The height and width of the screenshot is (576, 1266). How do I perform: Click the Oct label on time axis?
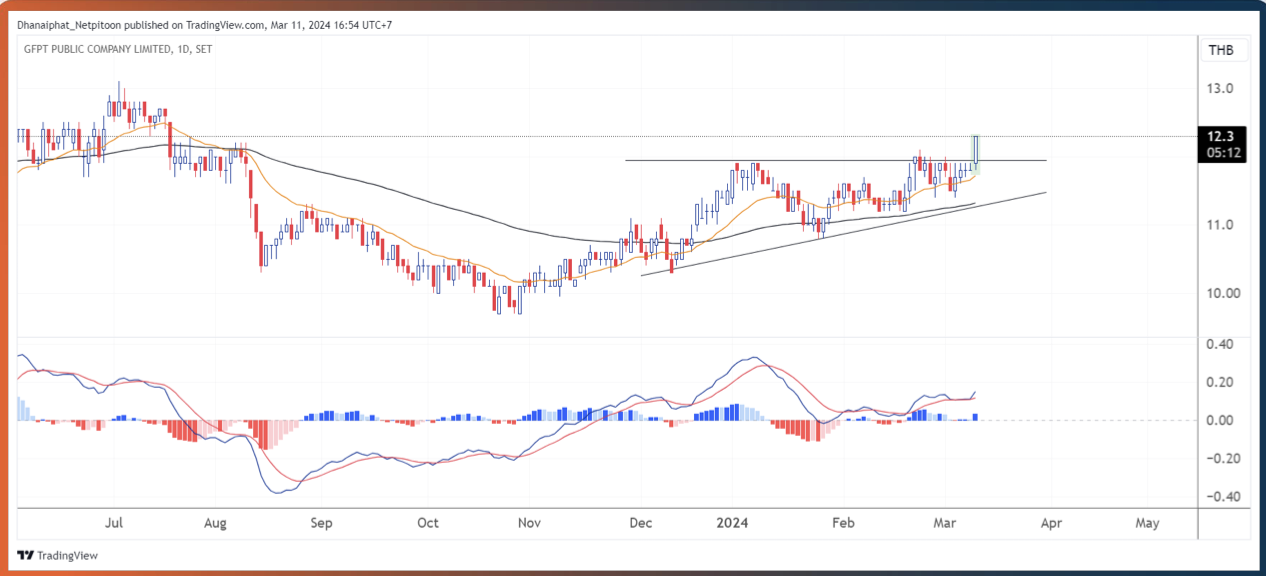[427, 523]
